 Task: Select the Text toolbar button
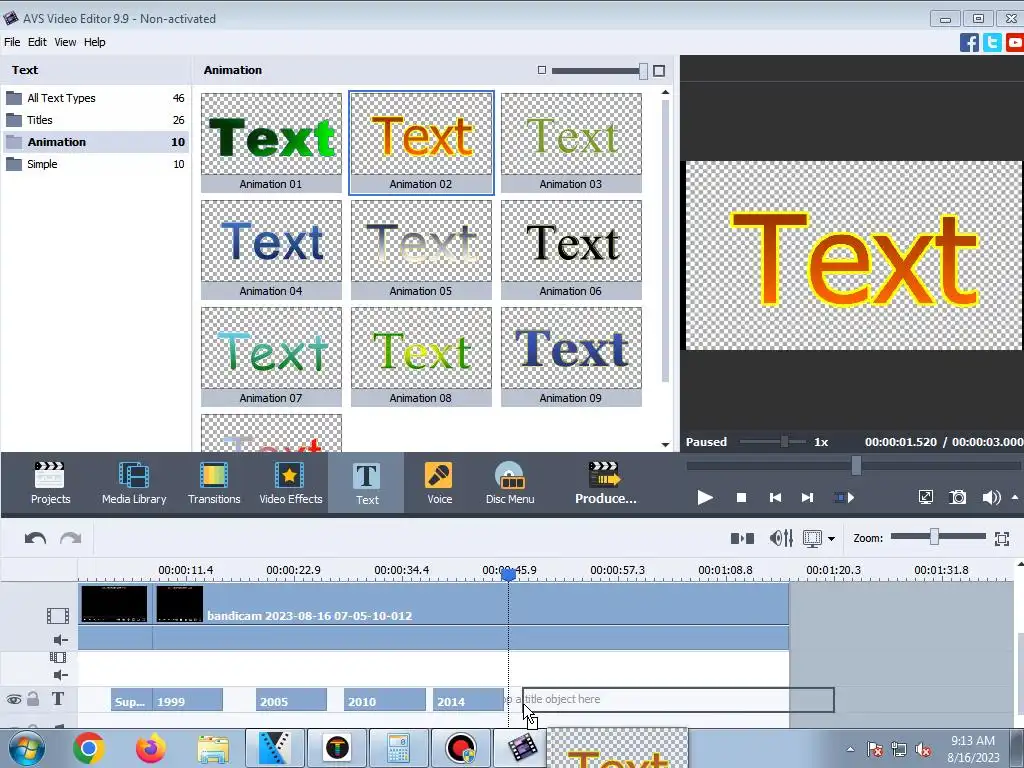point(366,483)
